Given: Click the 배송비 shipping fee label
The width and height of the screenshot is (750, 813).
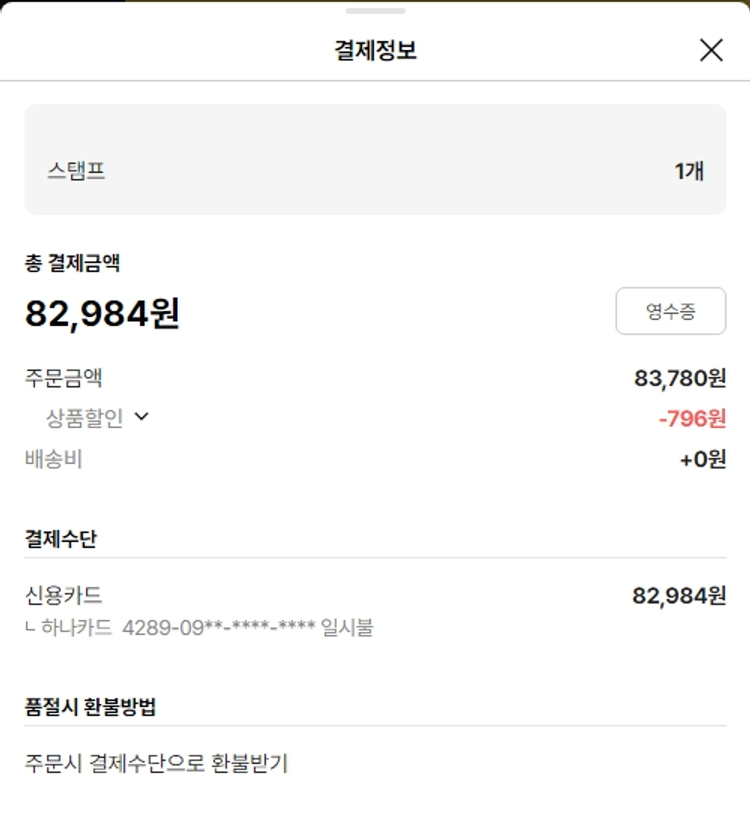Looking at the screenshot, I should pos(53,459).
